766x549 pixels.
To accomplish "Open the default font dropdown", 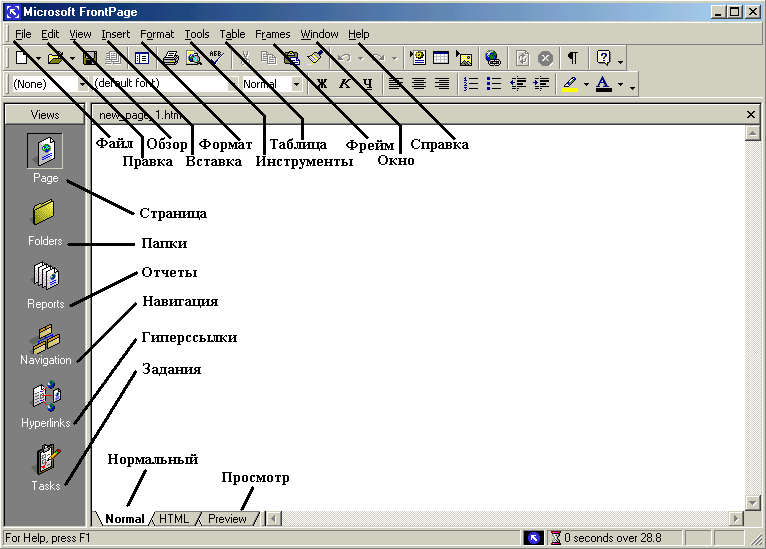I will tap(234, 84).
